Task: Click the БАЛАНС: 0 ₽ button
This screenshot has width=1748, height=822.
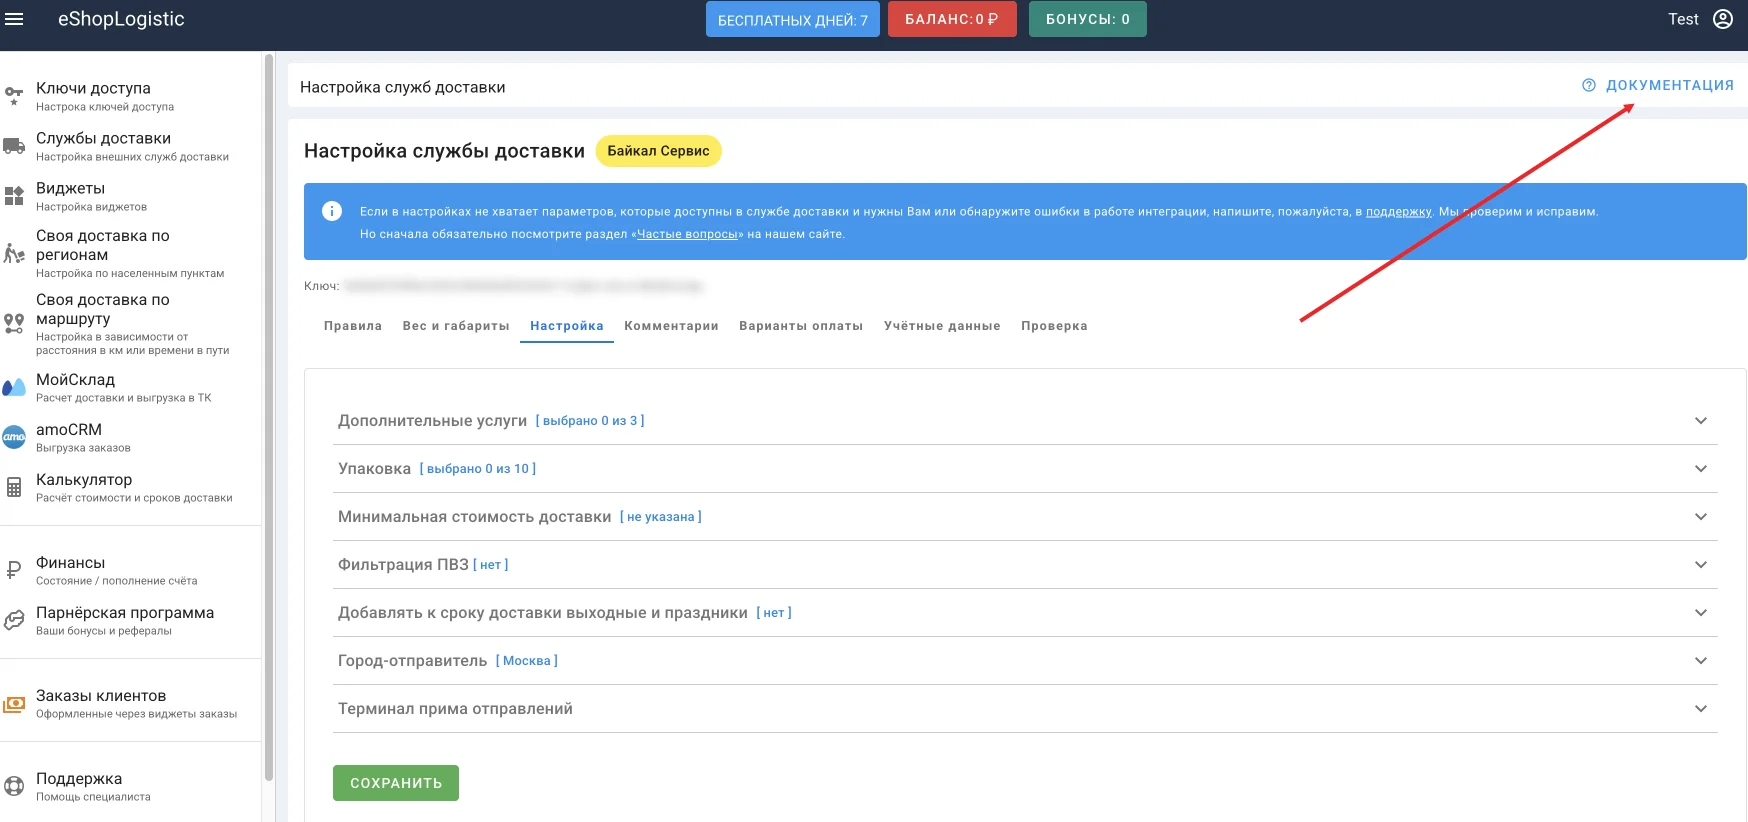Action: click(x=952, y=19)
